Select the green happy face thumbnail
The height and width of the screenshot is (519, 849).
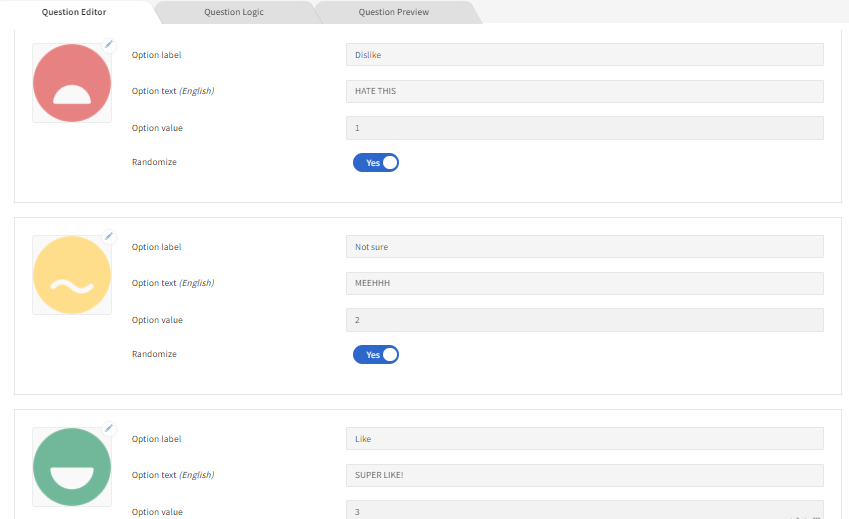pos(72,467)
